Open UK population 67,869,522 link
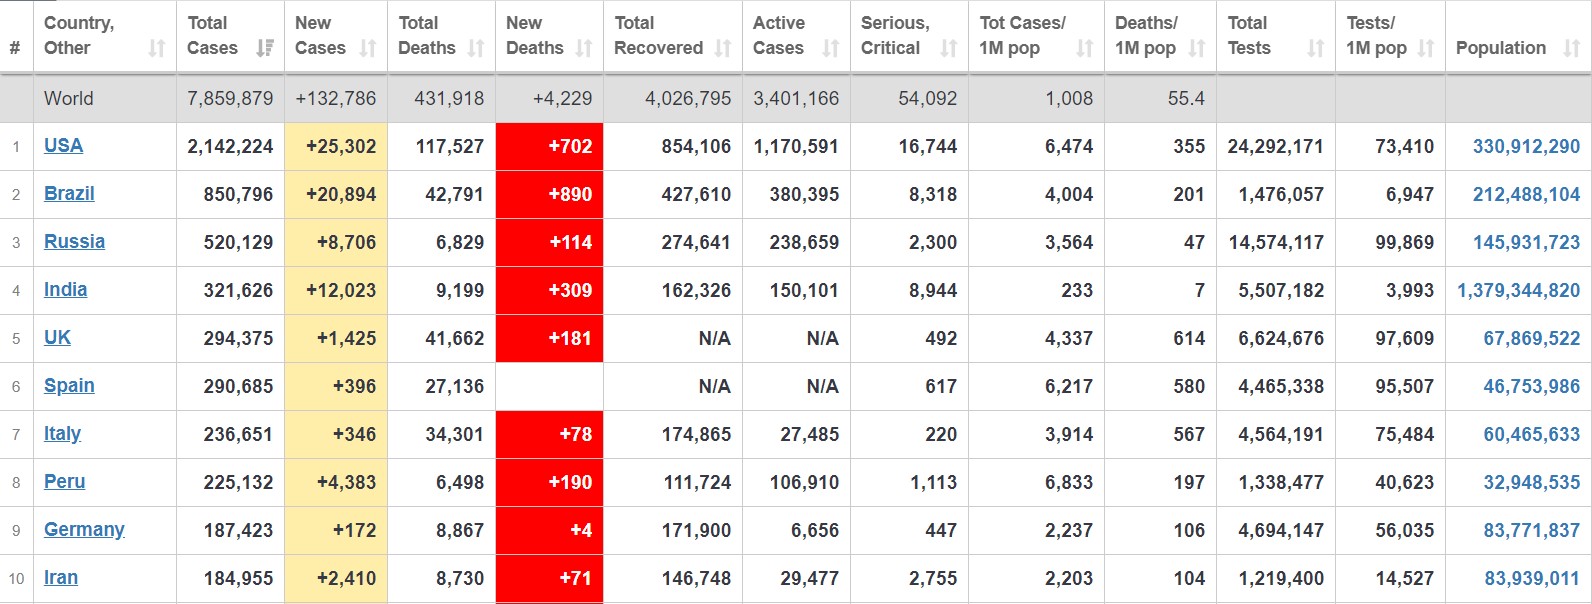The height and width of the screenshot is (604, 1592). (1531, 338)
